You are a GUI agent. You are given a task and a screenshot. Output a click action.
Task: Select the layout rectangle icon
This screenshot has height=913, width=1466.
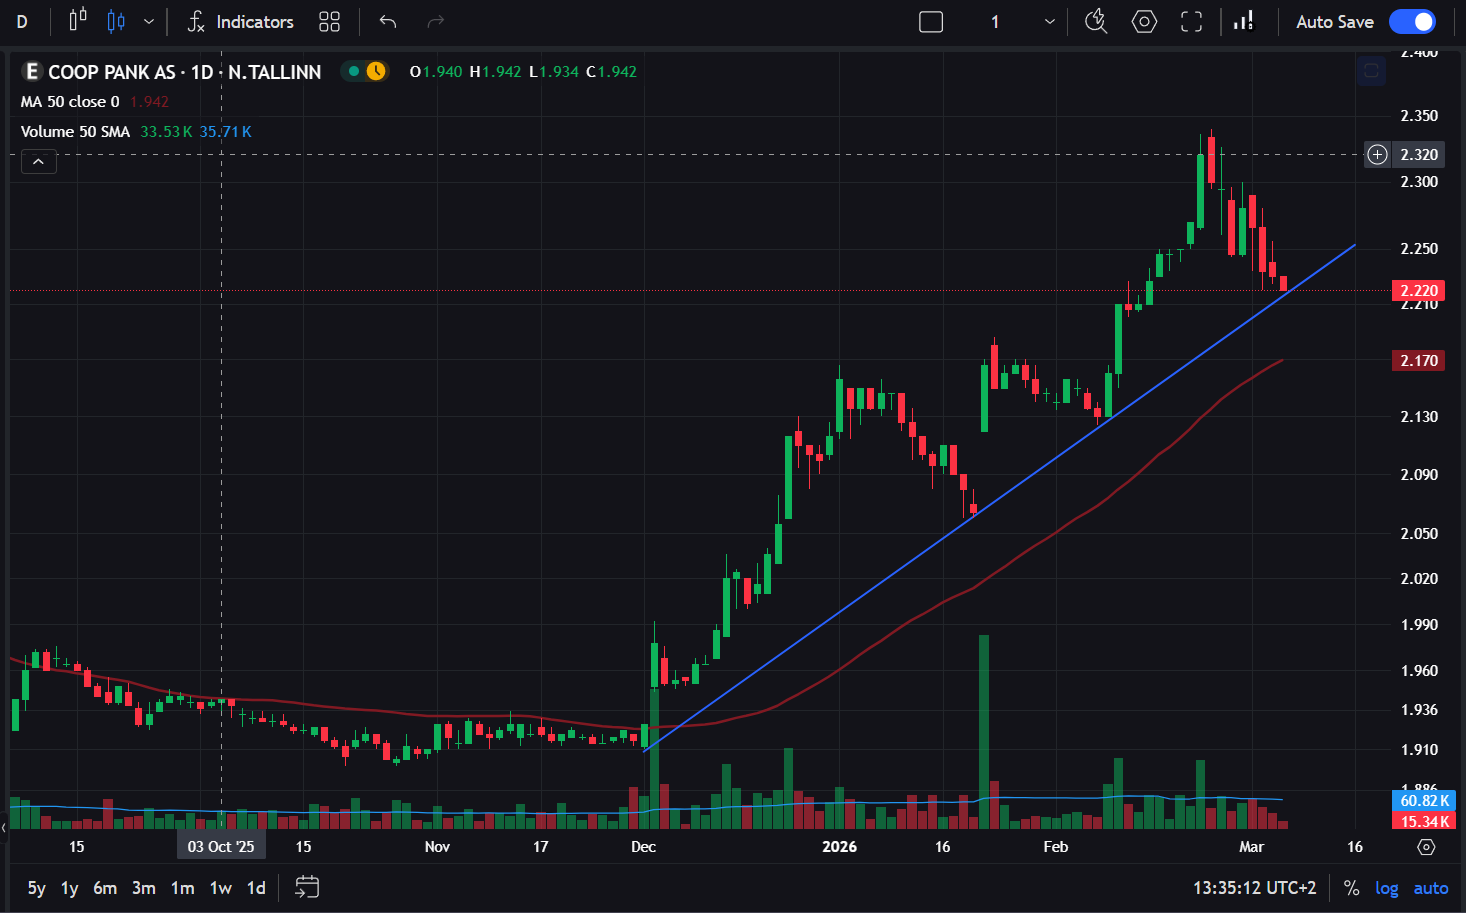coord(930,22)
